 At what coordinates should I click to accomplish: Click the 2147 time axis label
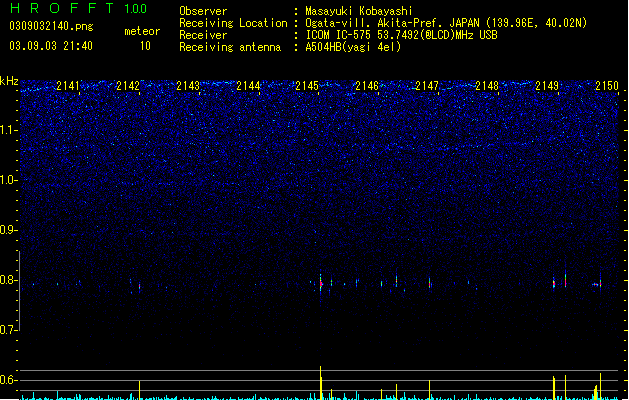click(x=427, y=86)
